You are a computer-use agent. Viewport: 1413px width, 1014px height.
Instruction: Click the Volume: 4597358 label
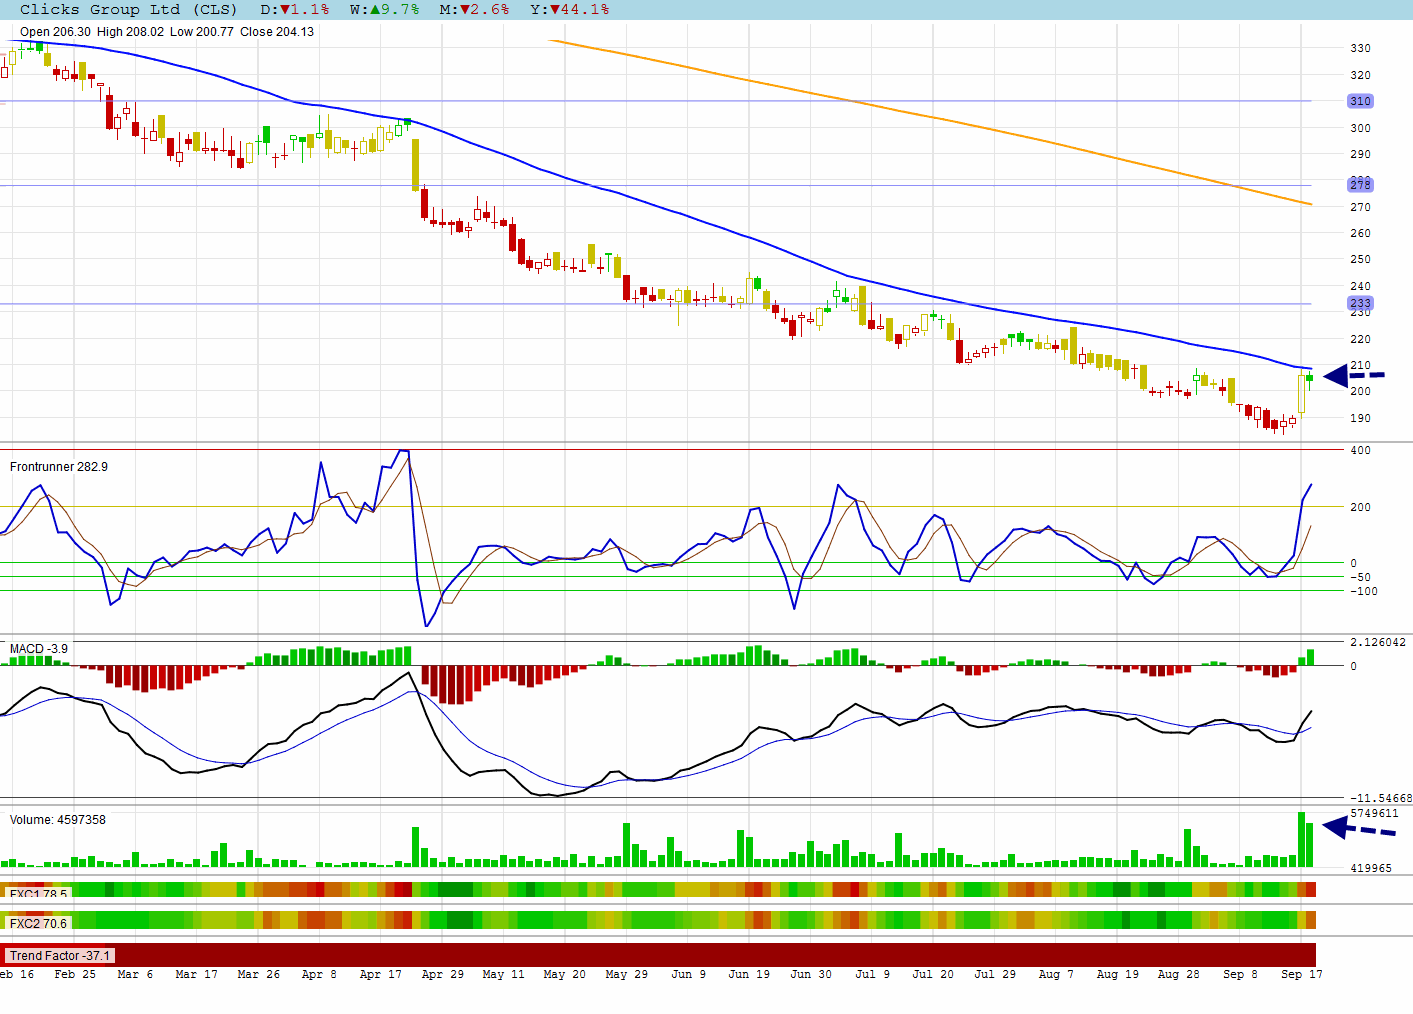click(x=58, y=820)
